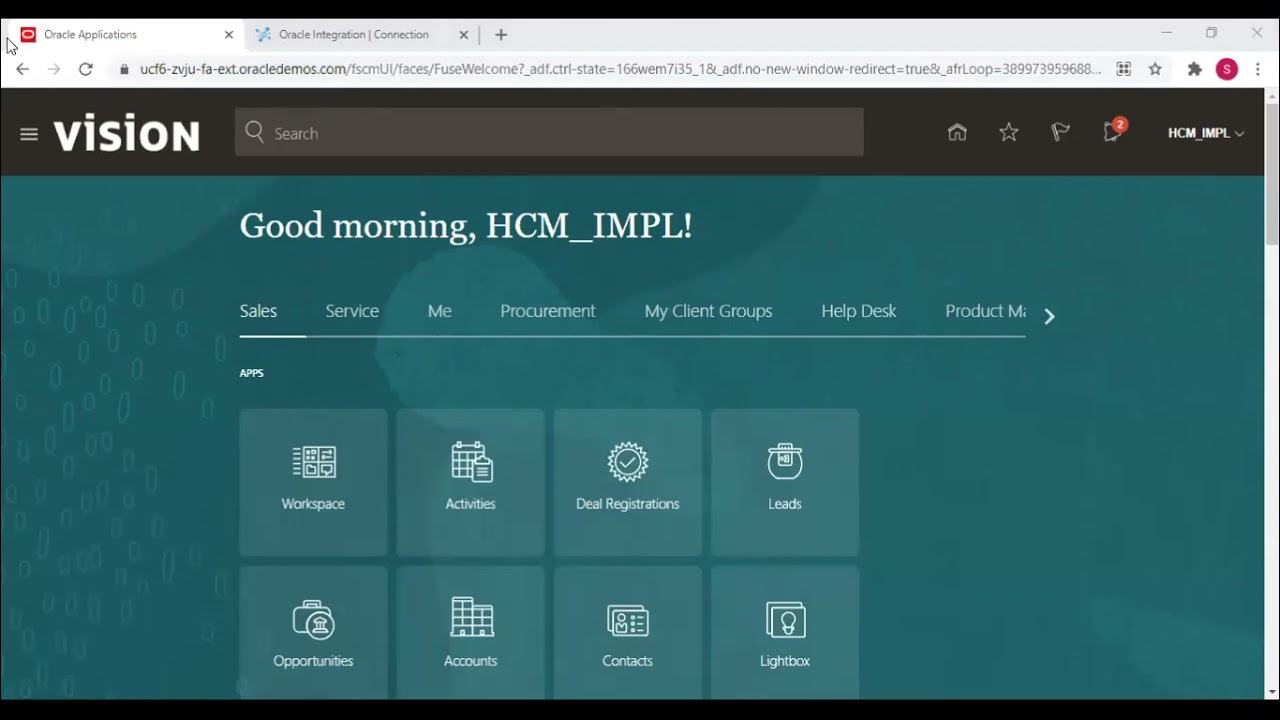Go back in browser history

pos(23,69)
